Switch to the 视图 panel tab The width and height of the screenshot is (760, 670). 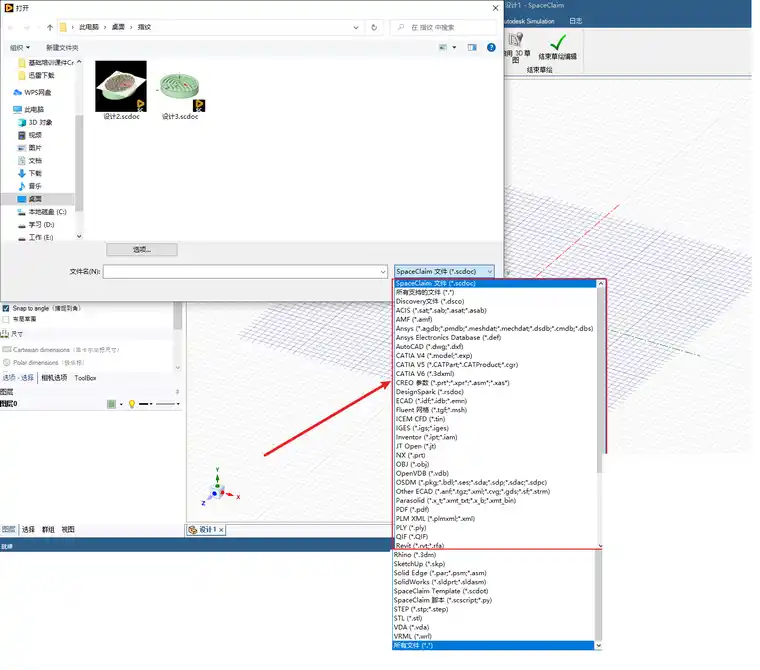click(x=68, y=529)
